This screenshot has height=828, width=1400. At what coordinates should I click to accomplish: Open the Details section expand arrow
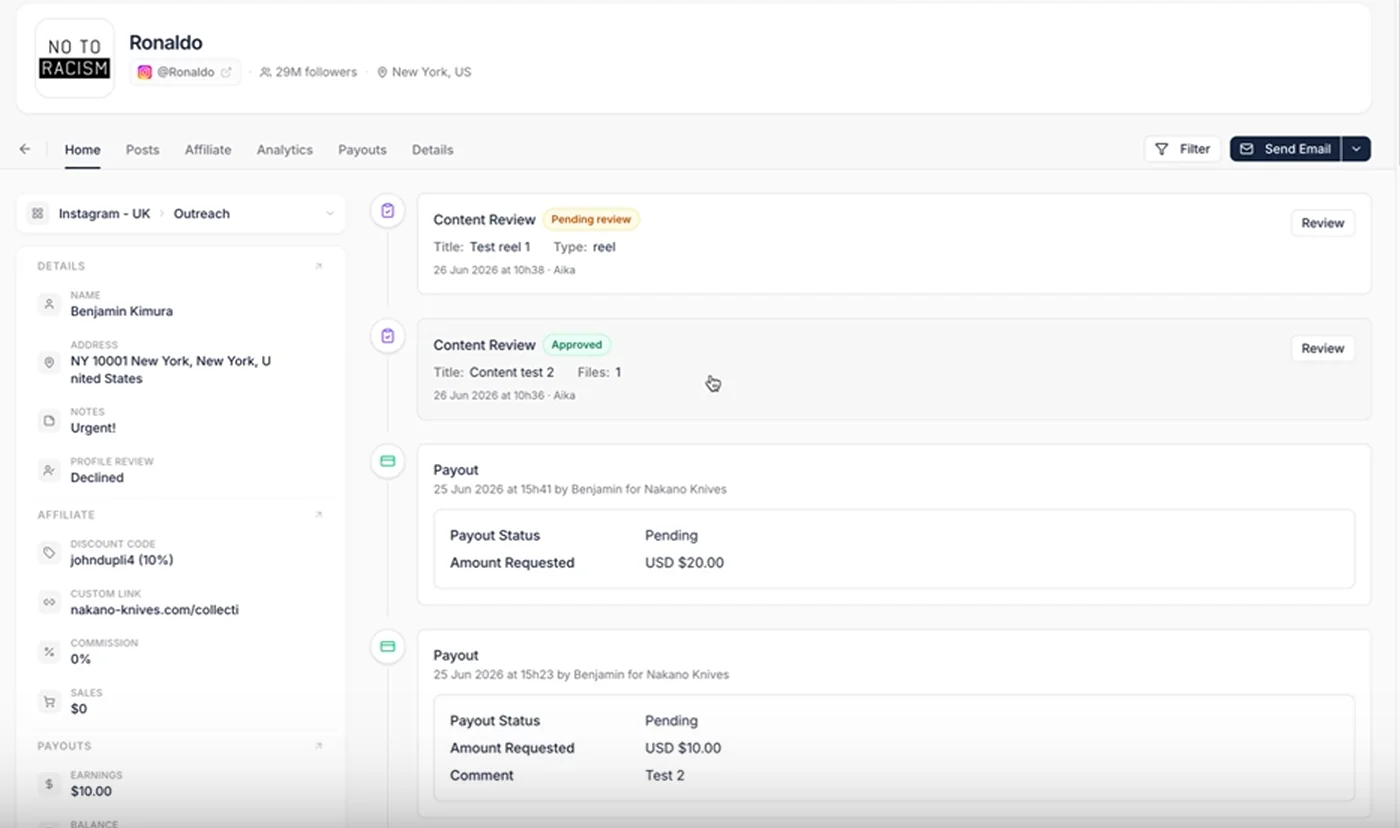[x=319, y=266]
